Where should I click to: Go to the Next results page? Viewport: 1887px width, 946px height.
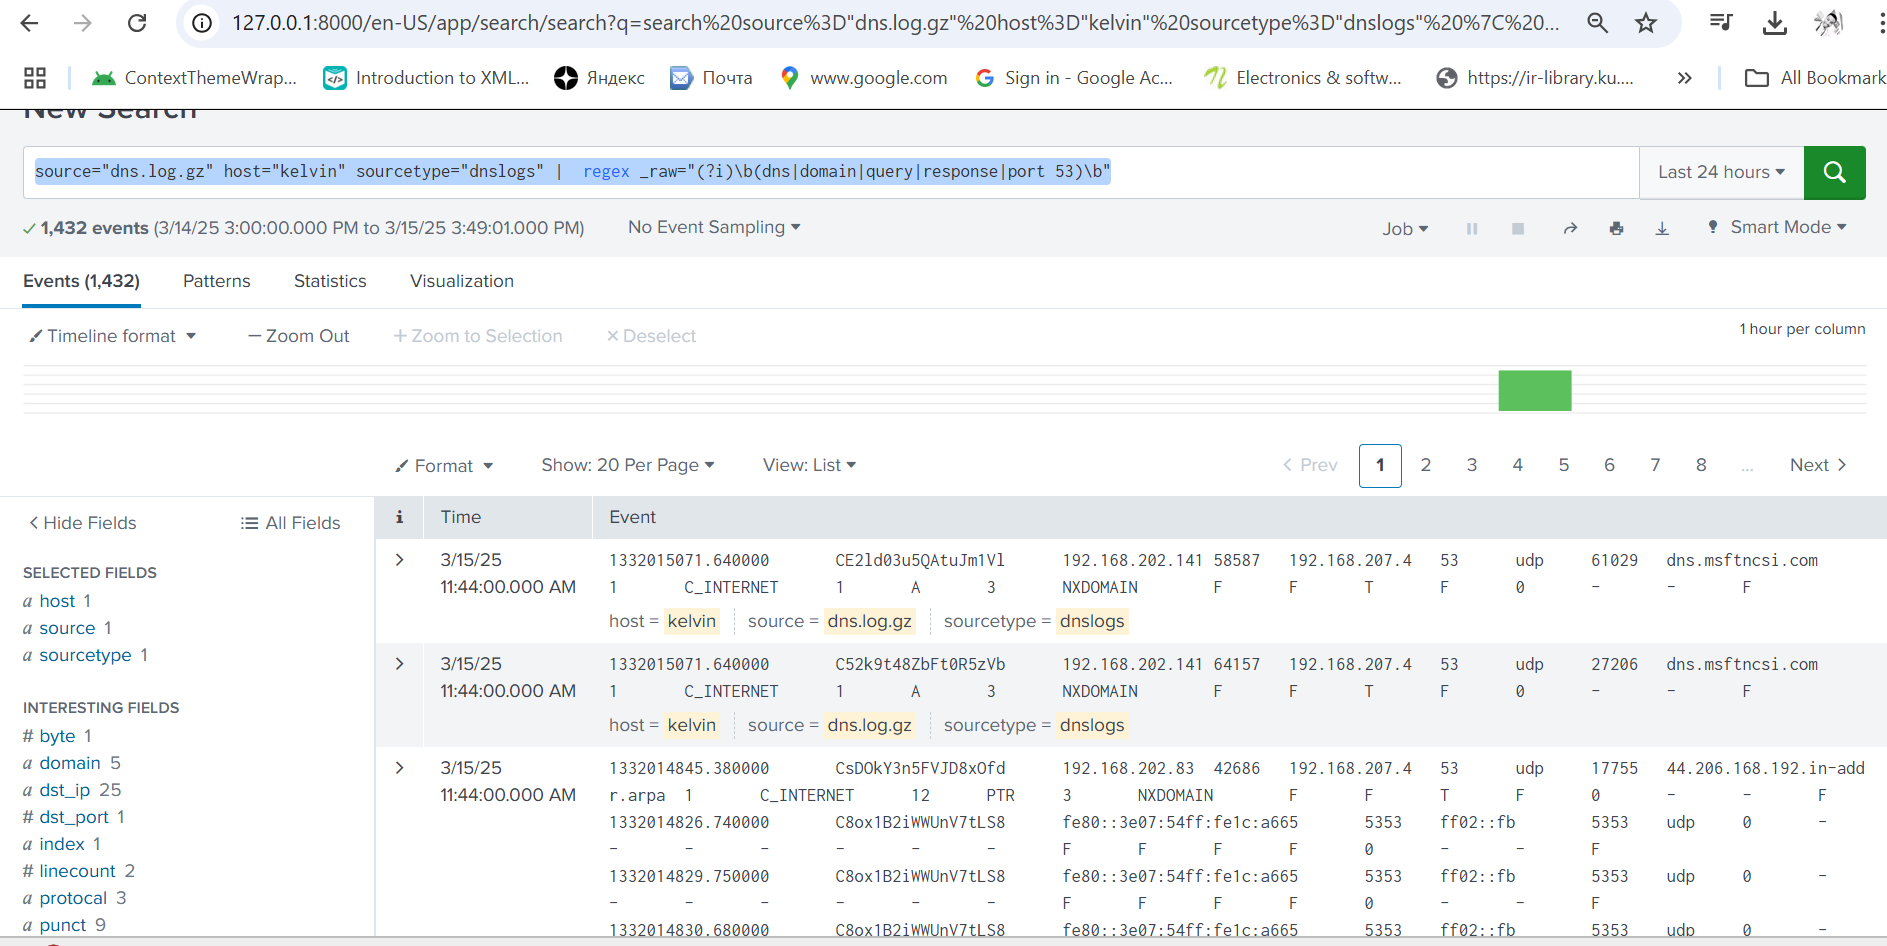(1818, 465)
